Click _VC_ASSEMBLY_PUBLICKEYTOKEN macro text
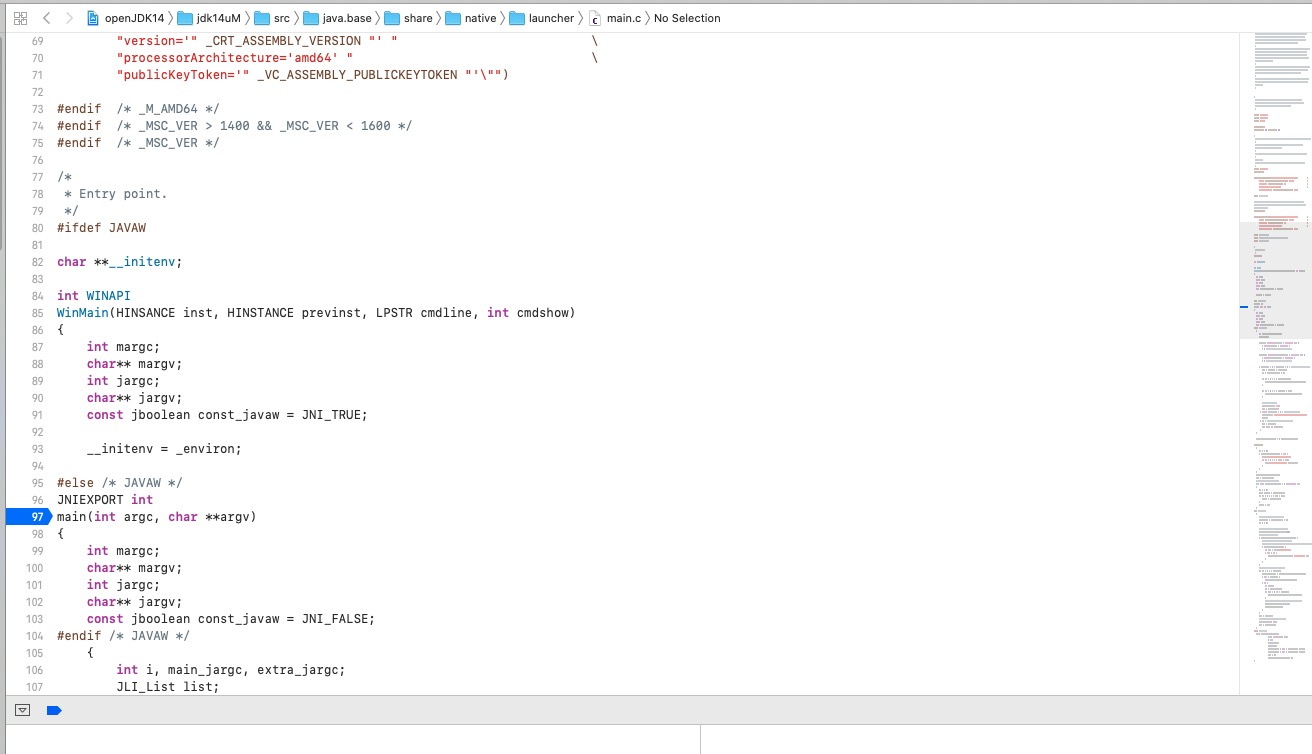This screenshot has height=754, width=1312. coord(356,75)
